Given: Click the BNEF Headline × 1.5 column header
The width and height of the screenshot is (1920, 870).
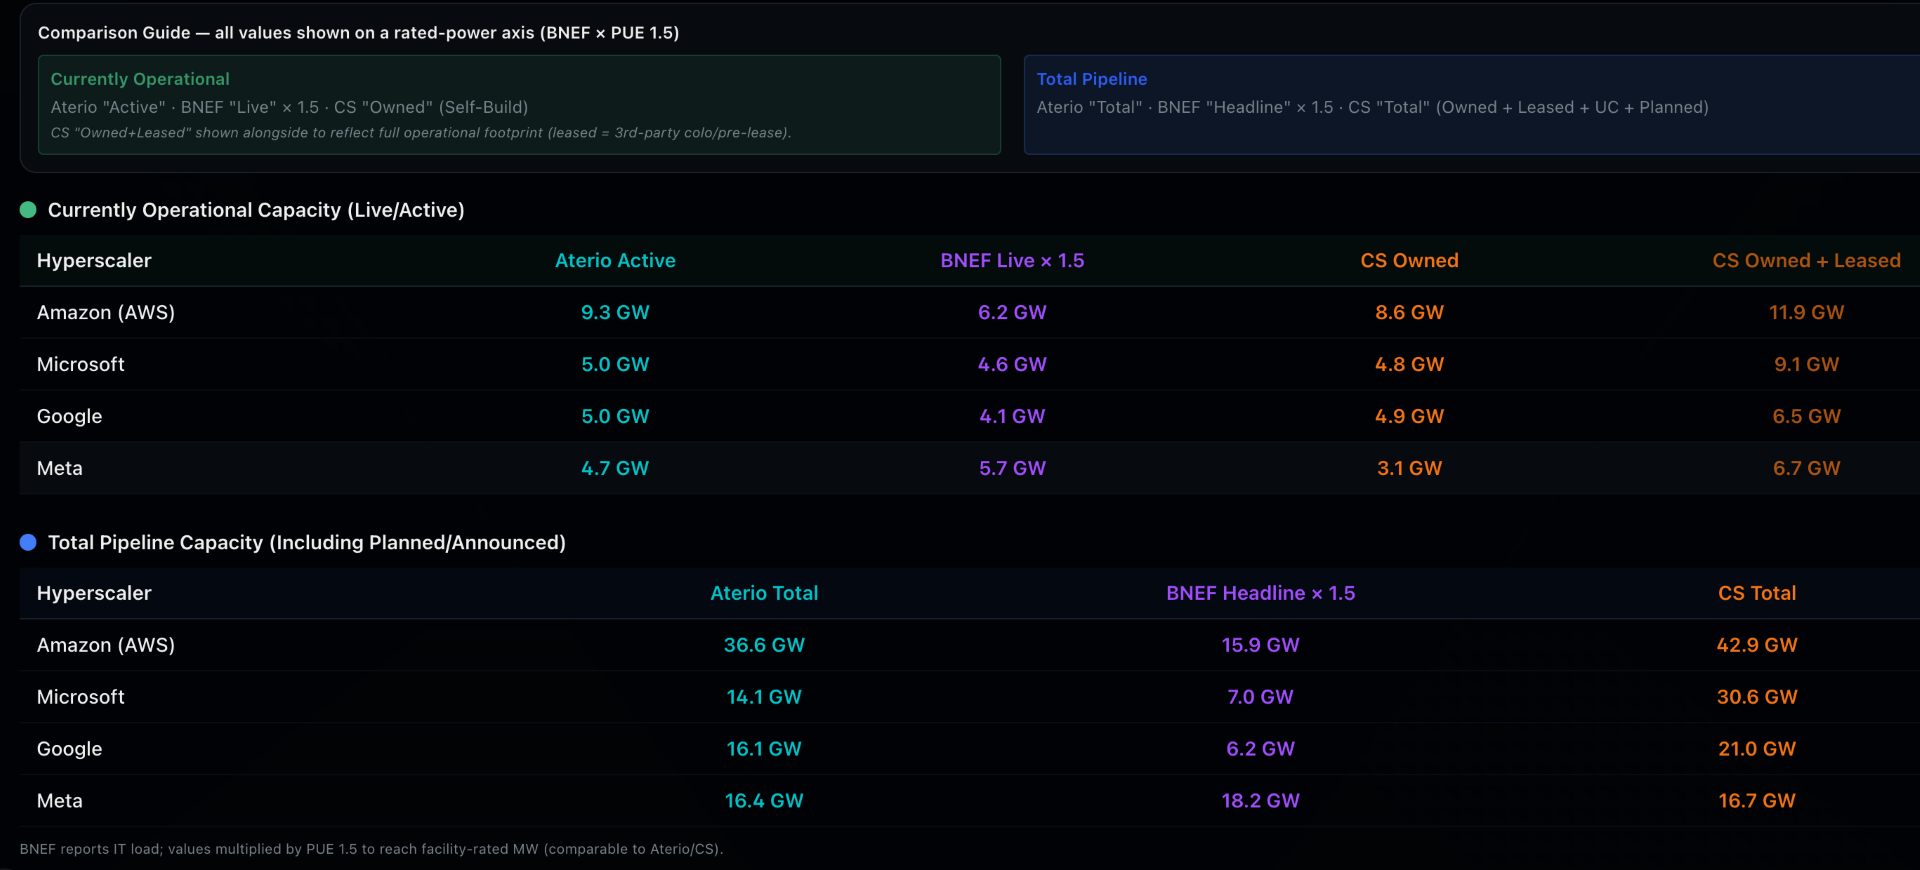Looking at the screenshot, I should click(1260, 593).
